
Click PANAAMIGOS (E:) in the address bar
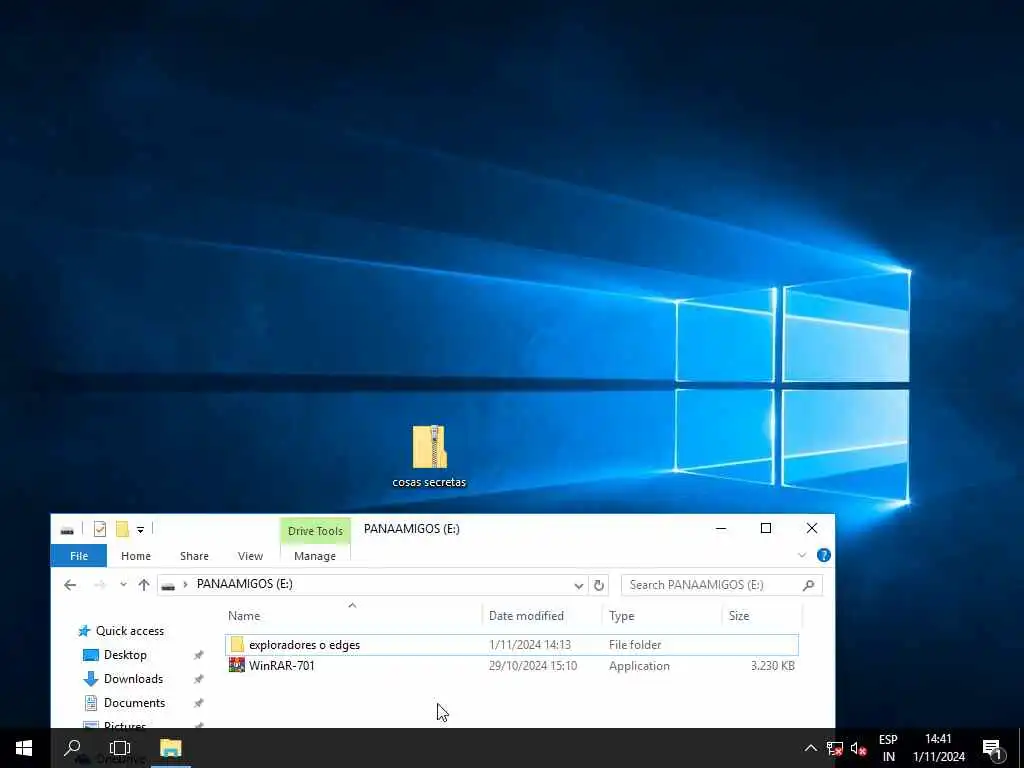coord(244,584)
